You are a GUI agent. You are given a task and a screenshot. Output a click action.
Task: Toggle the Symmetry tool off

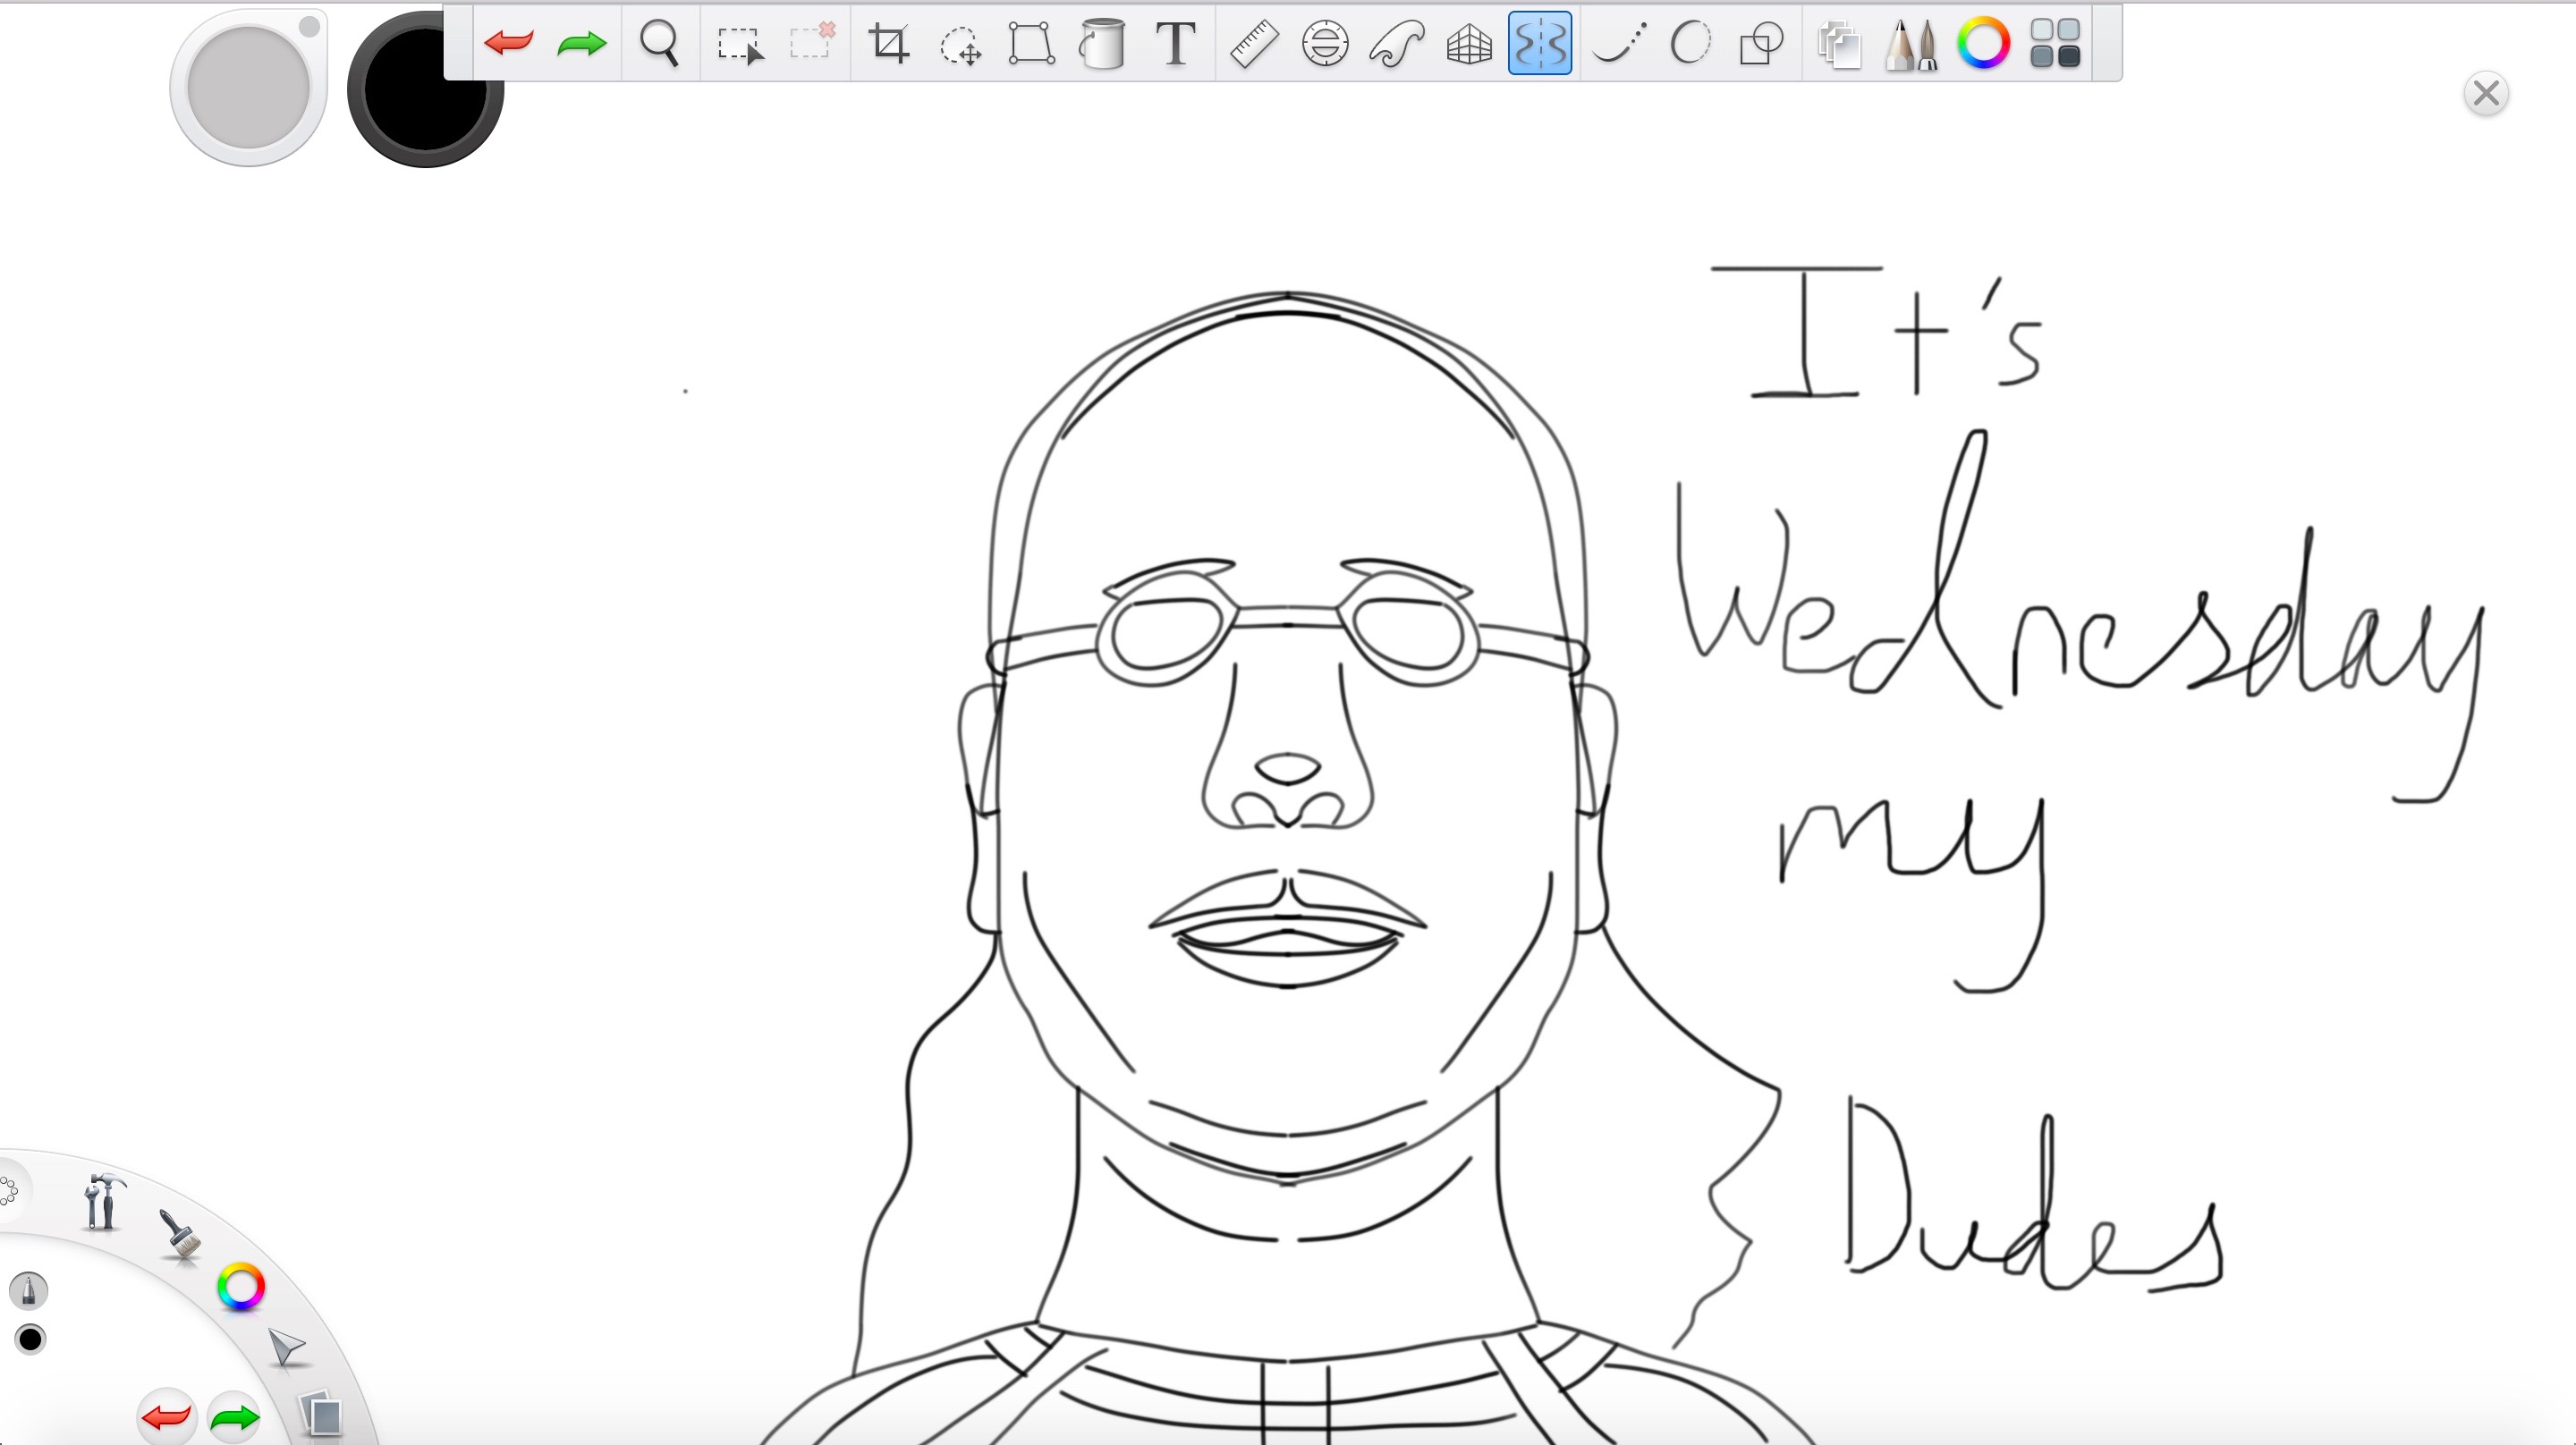(x=1540, y=44)
